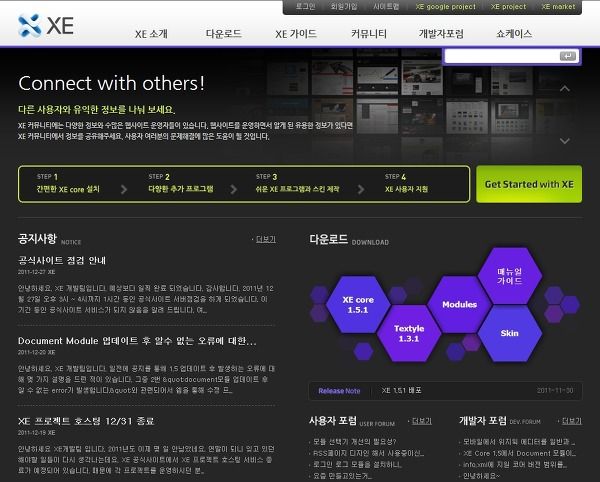Click the XE logo icon
Image resolution: width=600 pixels, height=482 pixels.
tap(29, 26)
